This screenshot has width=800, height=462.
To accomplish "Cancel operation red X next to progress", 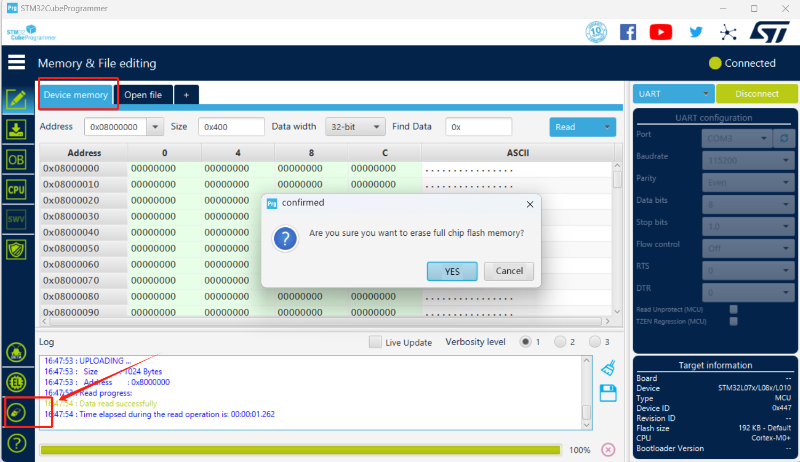I will (x=608, y=449).
